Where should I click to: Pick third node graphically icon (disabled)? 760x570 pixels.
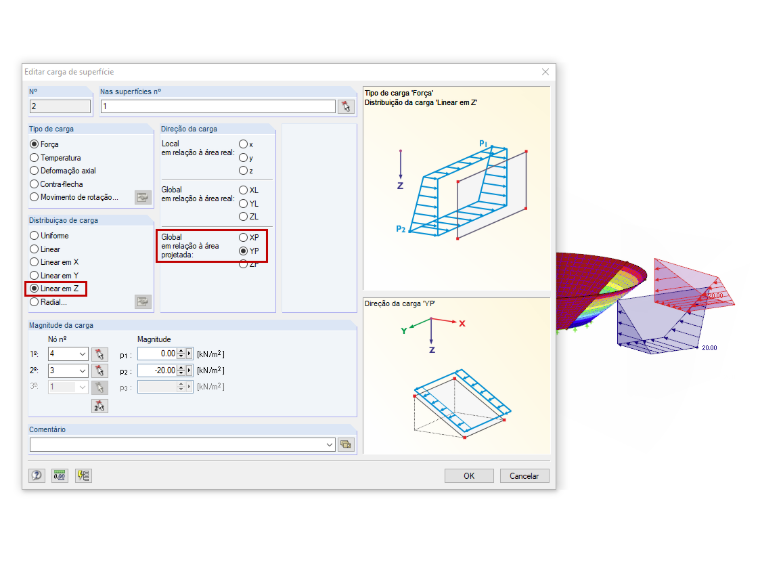(x=99, y=387)
